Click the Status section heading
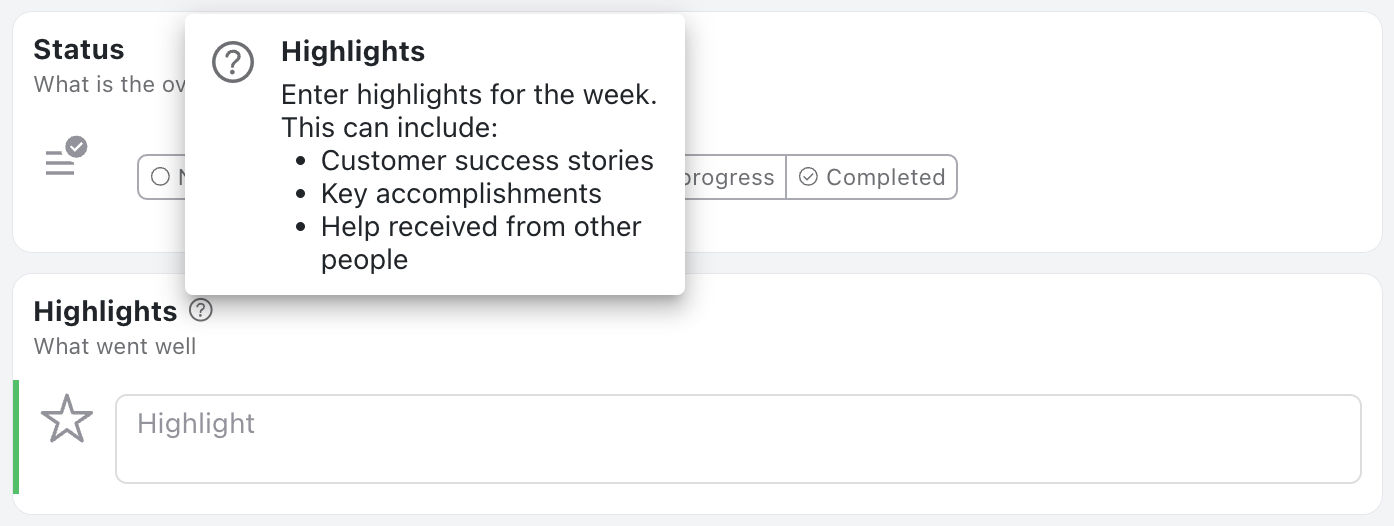Screen dimensions: 1394x526 pos(79,49)
